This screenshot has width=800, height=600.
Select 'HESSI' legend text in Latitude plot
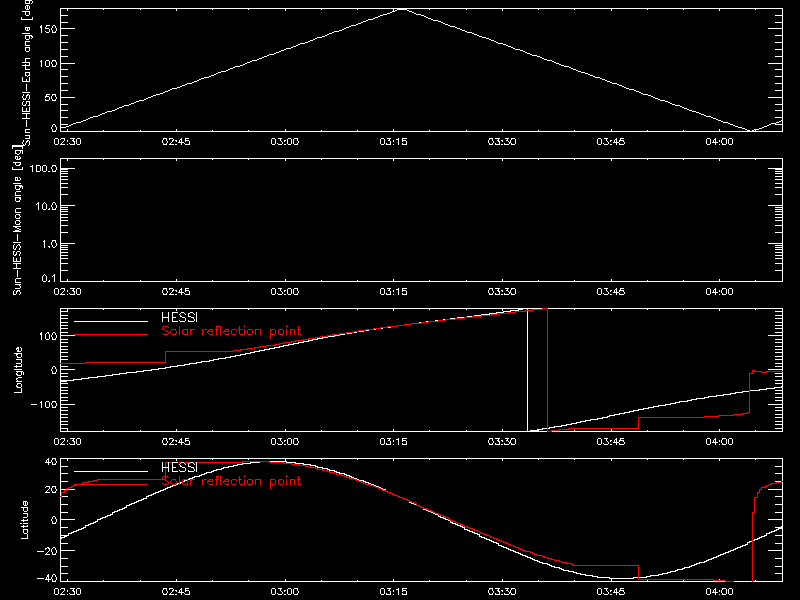point(179,467)
